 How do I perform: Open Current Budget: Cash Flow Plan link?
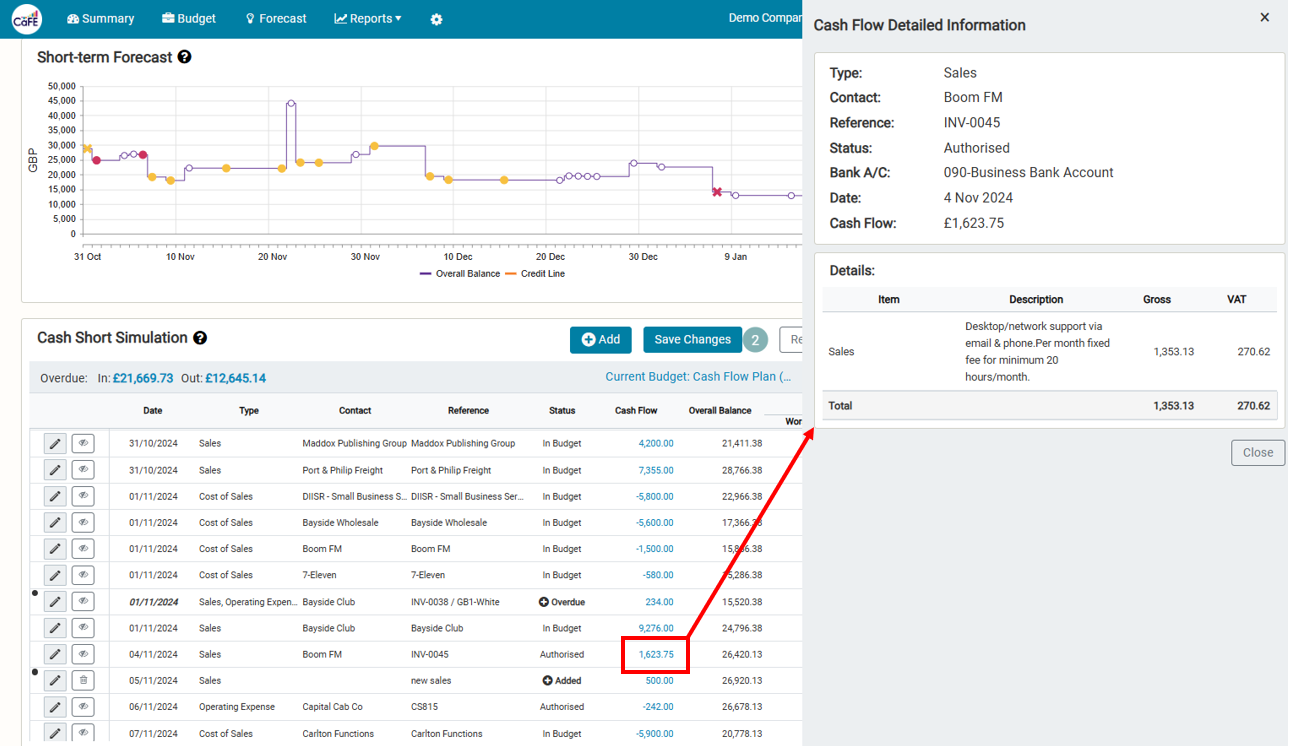point(698,377)
